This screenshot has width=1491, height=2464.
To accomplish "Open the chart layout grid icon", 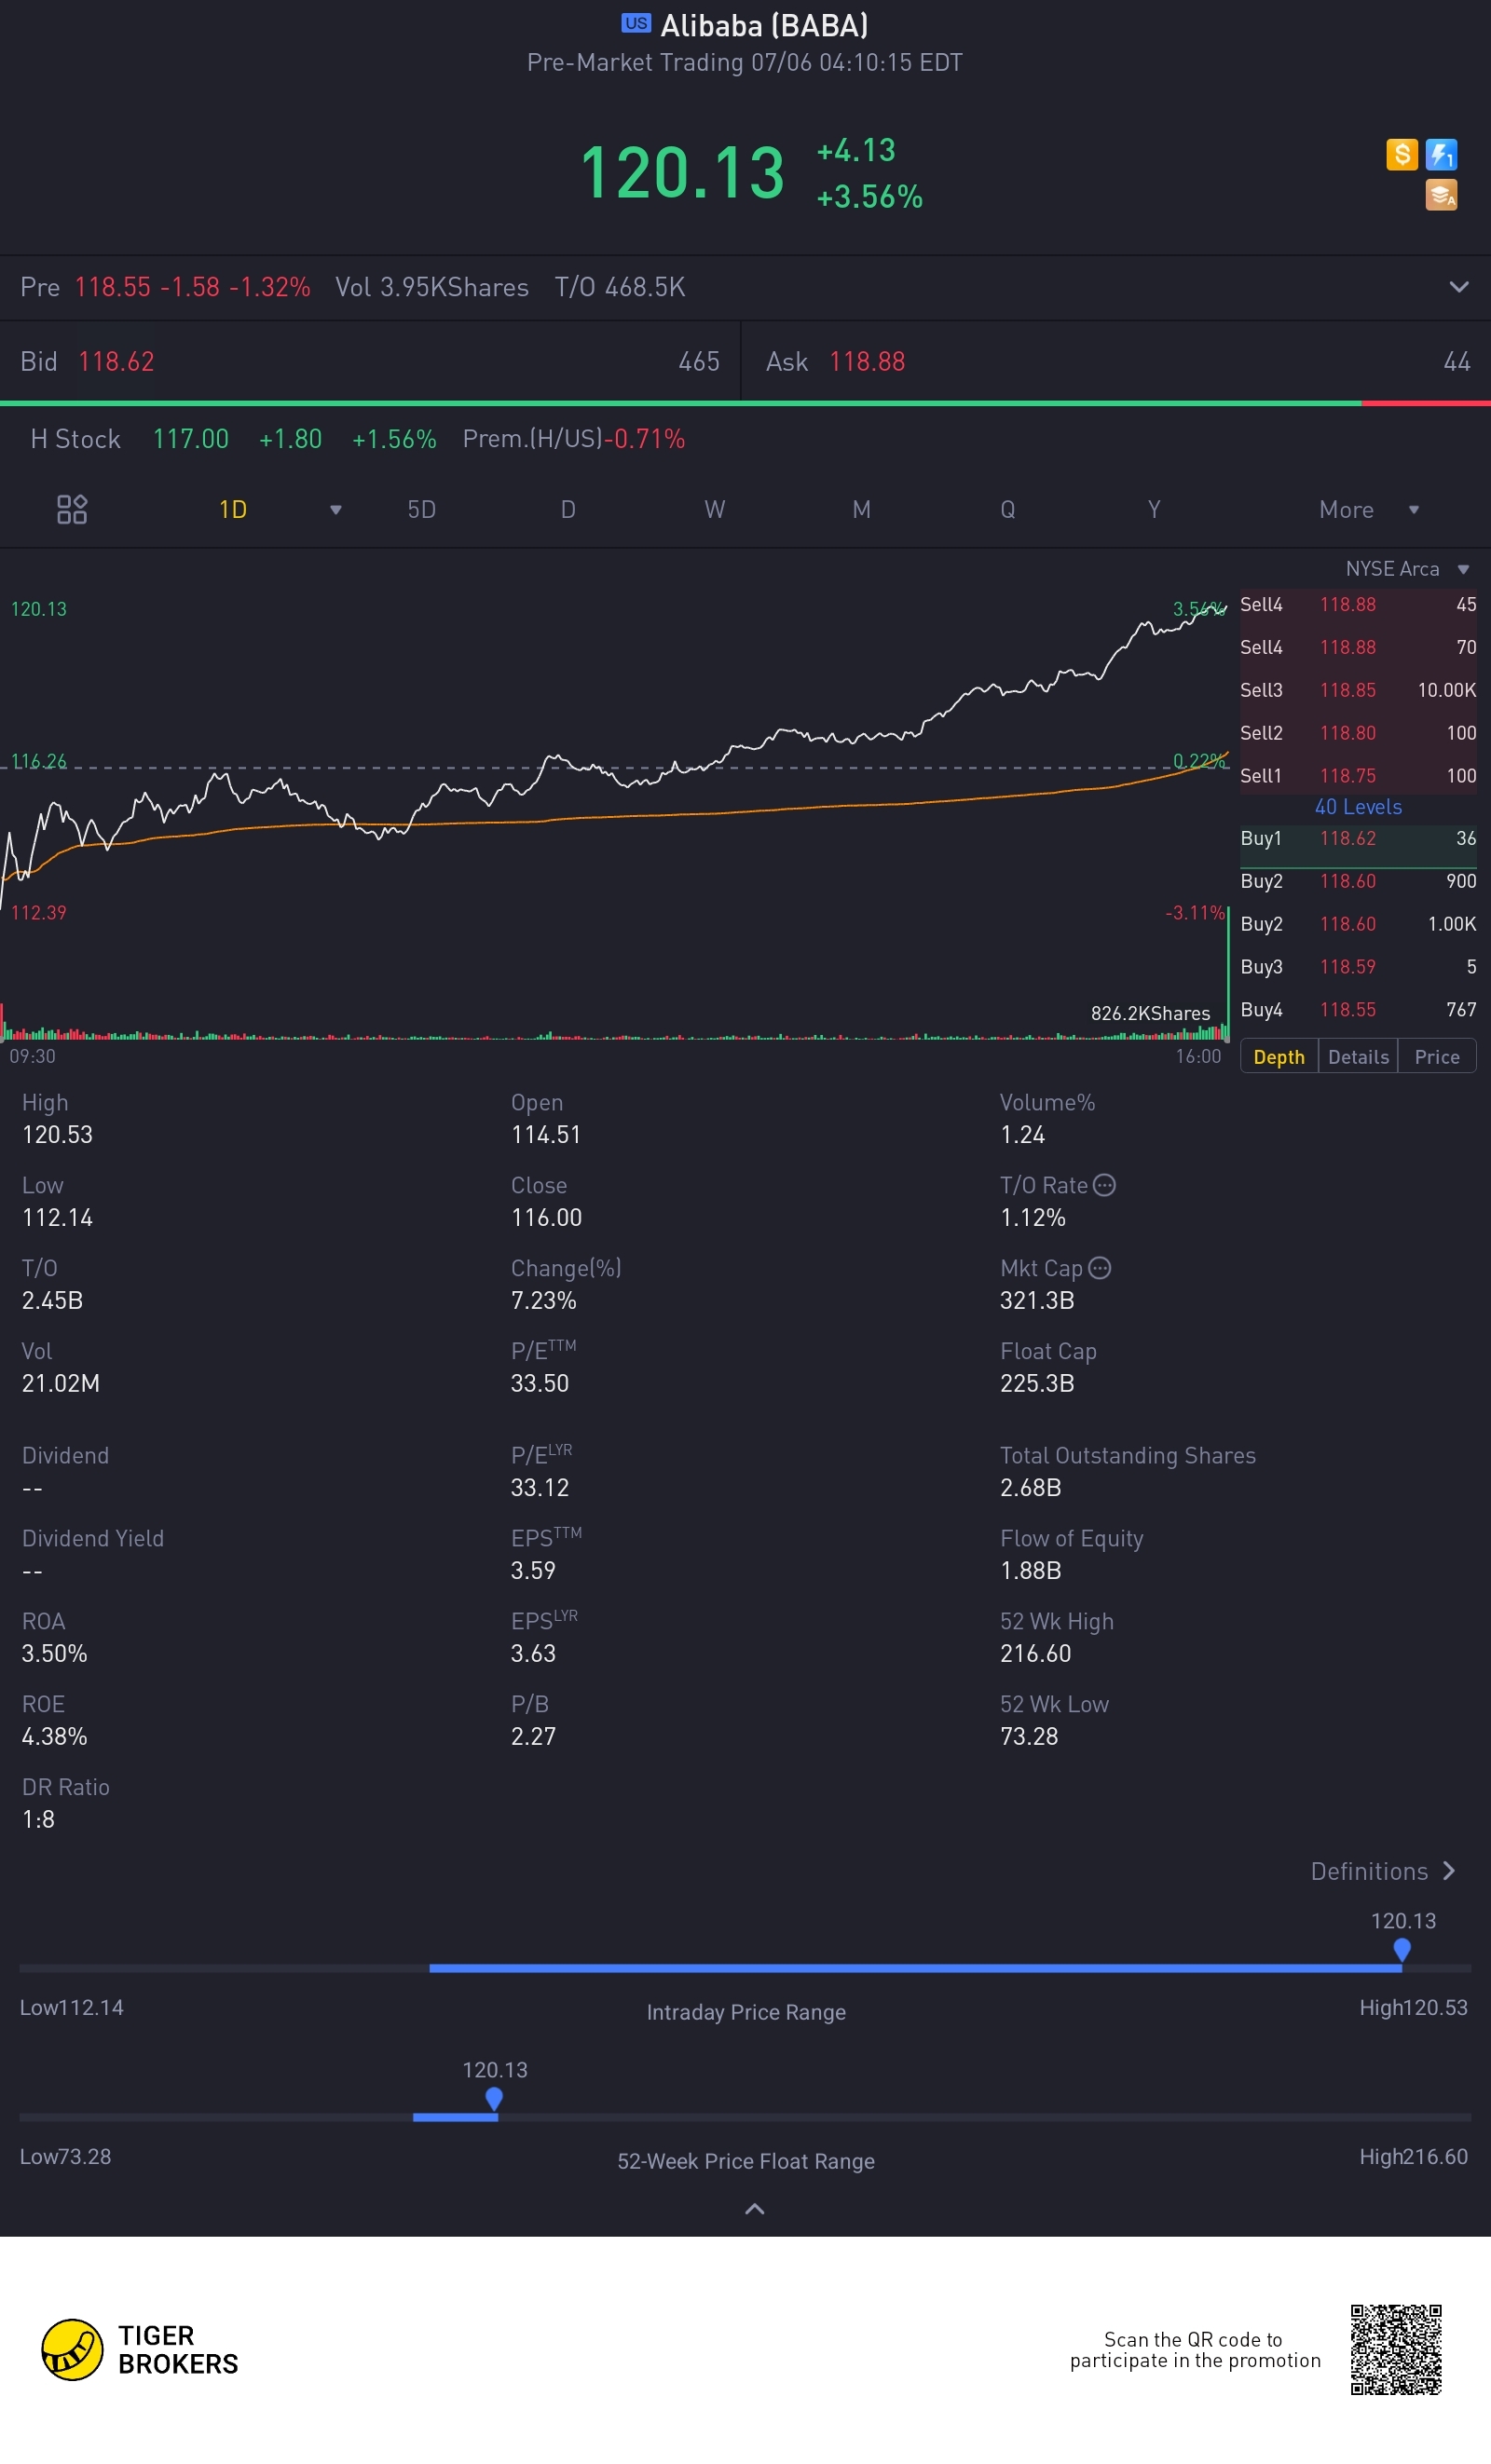I will 72,510.
